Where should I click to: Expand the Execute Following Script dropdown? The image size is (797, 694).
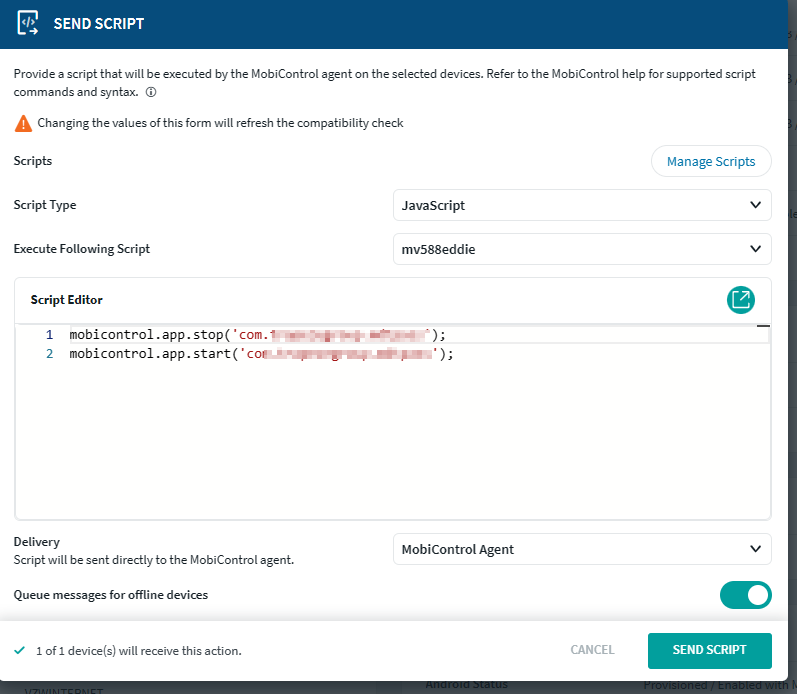pyautogui.click(x=582, y=249)
